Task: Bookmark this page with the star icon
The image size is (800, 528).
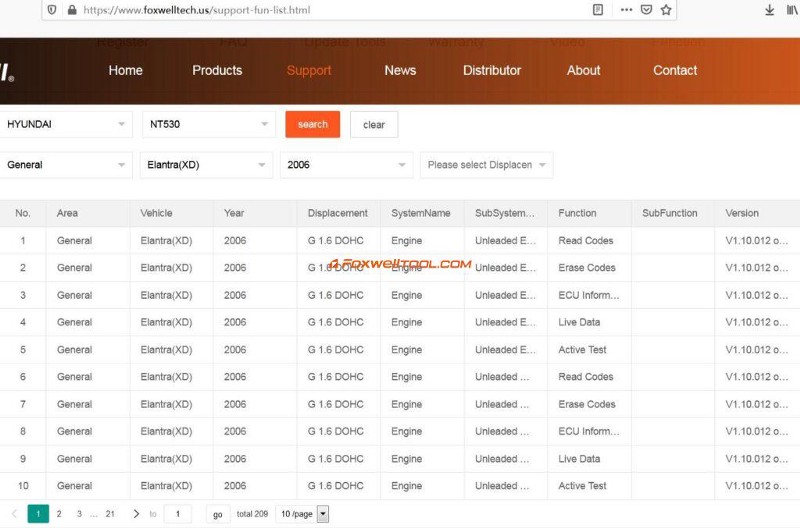Action: [666, 10]
